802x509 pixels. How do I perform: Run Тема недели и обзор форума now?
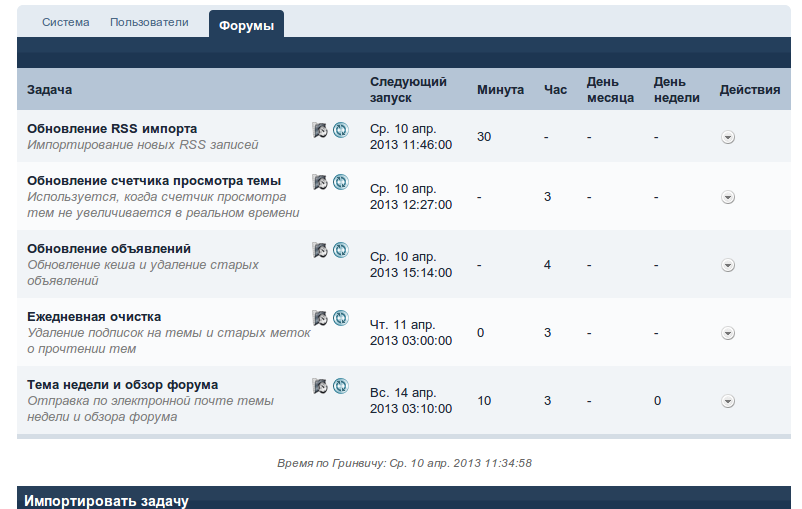pyautogui.click(x=341, y=386)
